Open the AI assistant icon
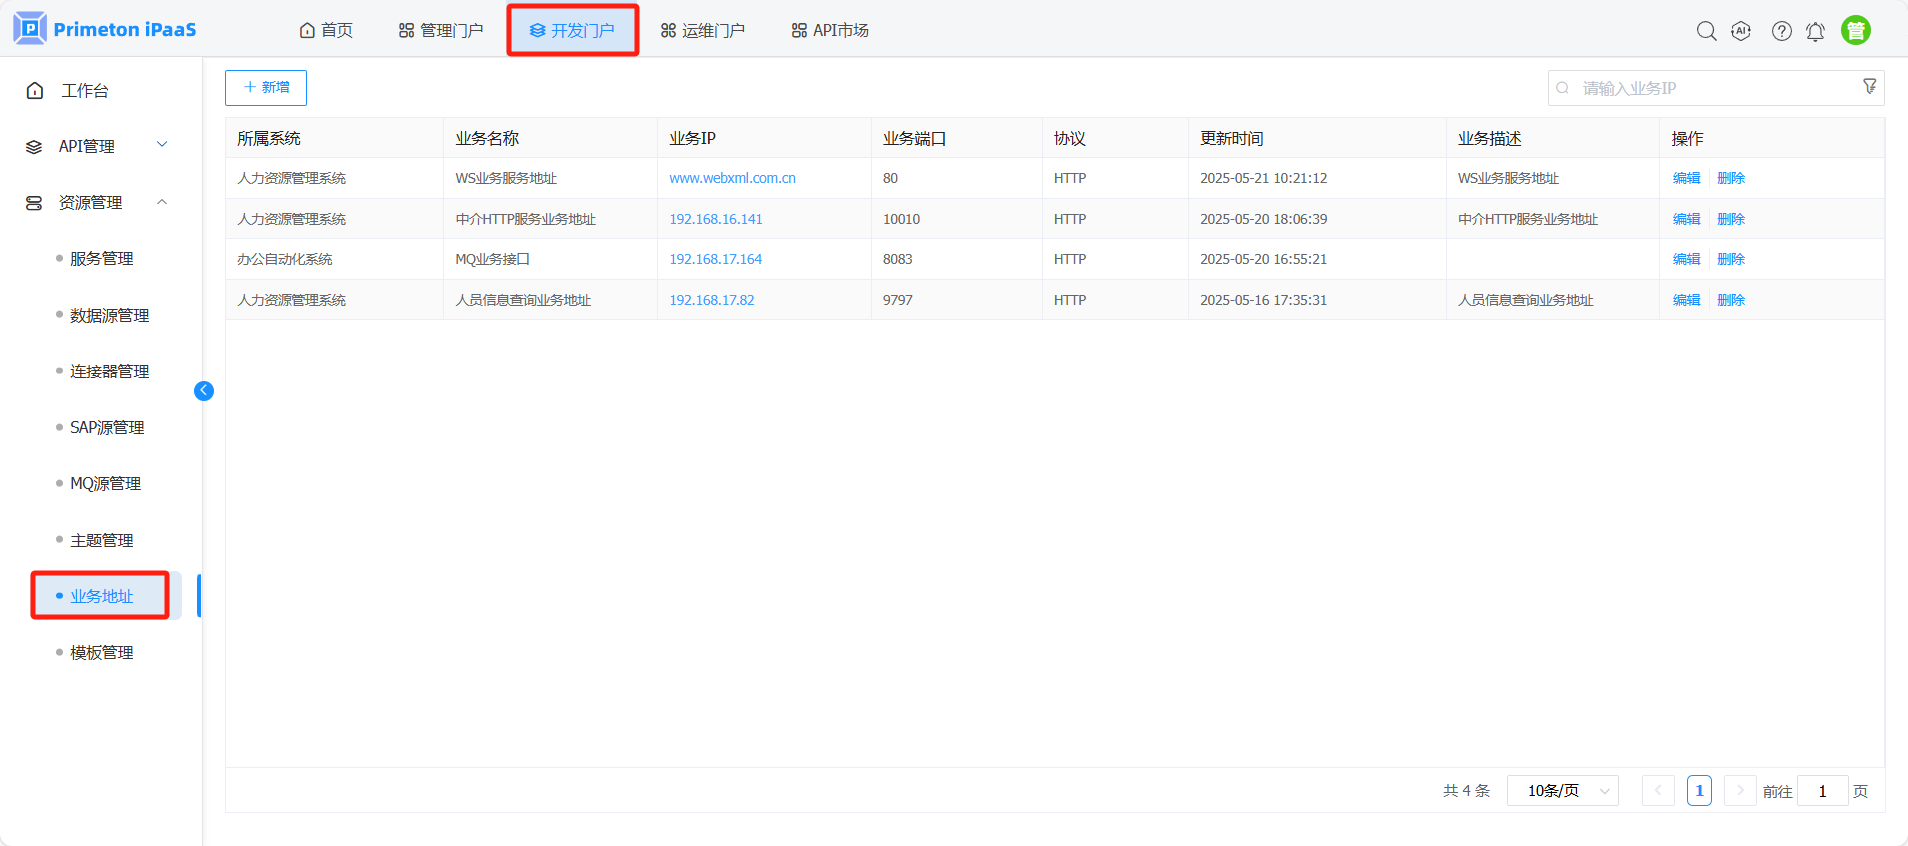1908x846 pixels. (x=1741, y=31)
